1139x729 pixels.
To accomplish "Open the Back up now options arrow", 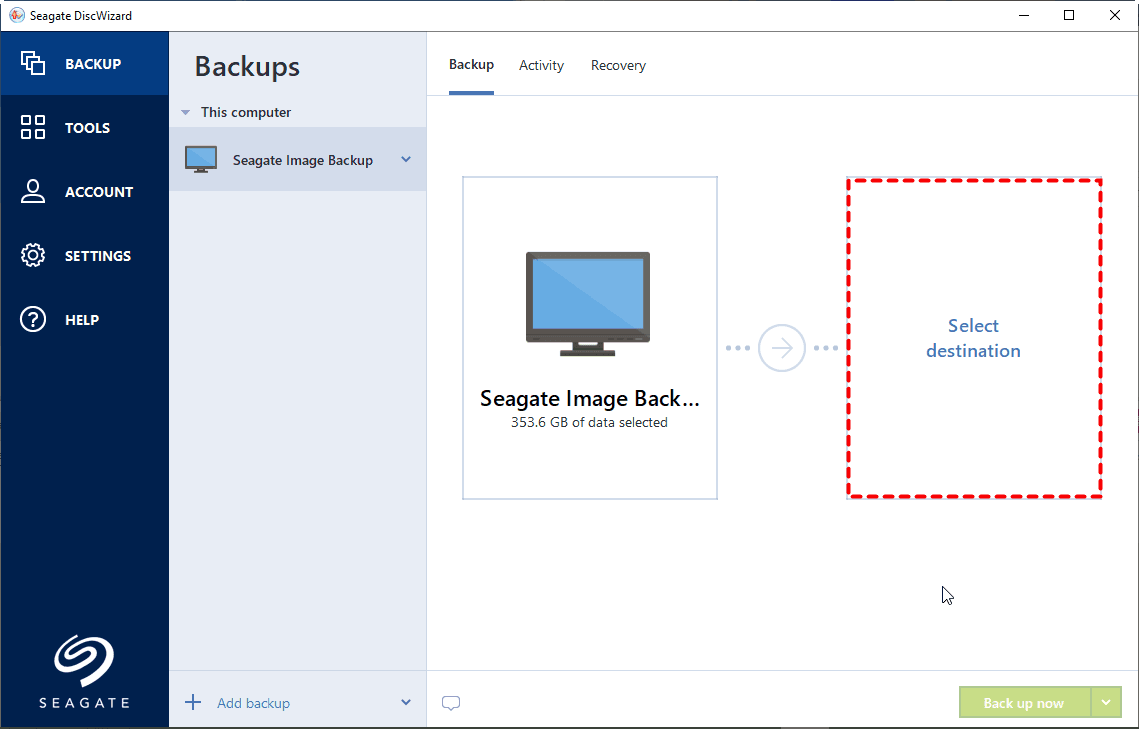I will pos(1106,702).
